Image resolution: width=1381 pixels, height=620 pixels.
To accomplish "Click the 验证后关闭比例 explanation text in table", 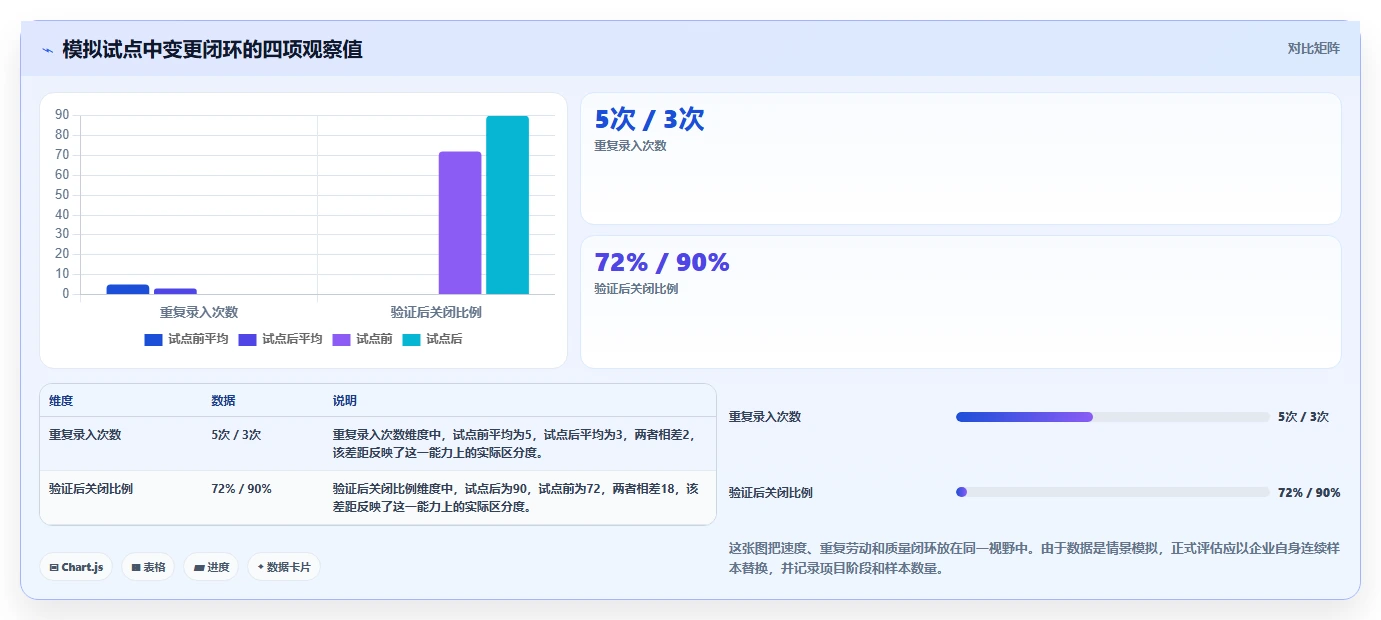I will (x=516, y=498).
